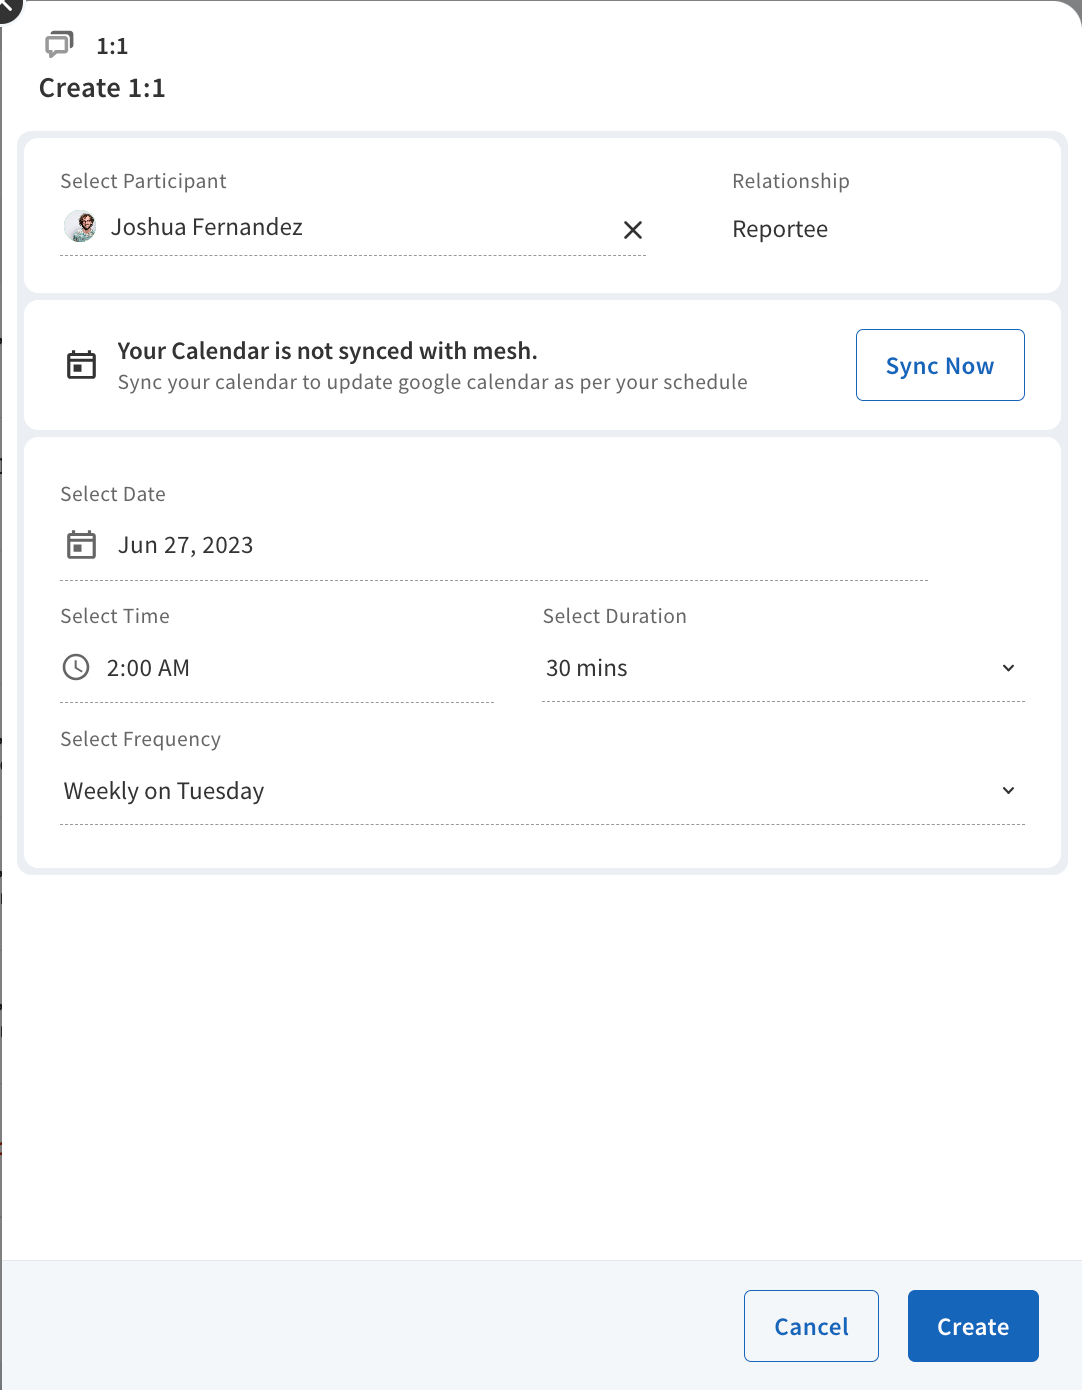Click the clock icon beside time

76,667
